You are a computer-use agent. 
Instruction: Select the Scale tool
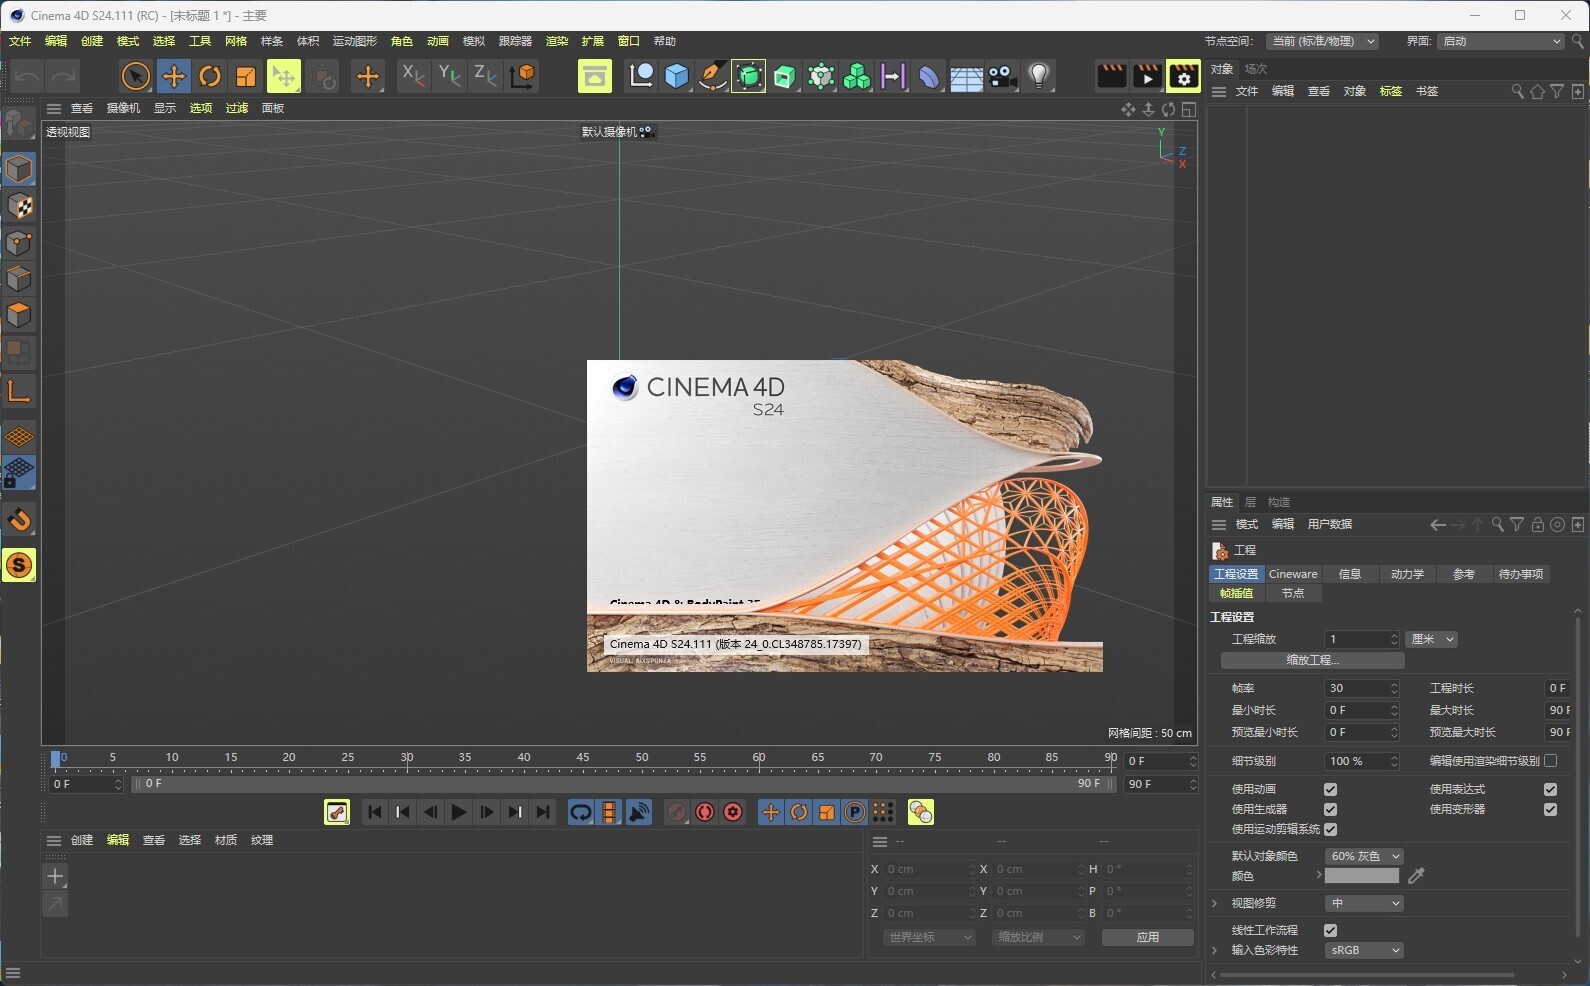pos(246,76)
